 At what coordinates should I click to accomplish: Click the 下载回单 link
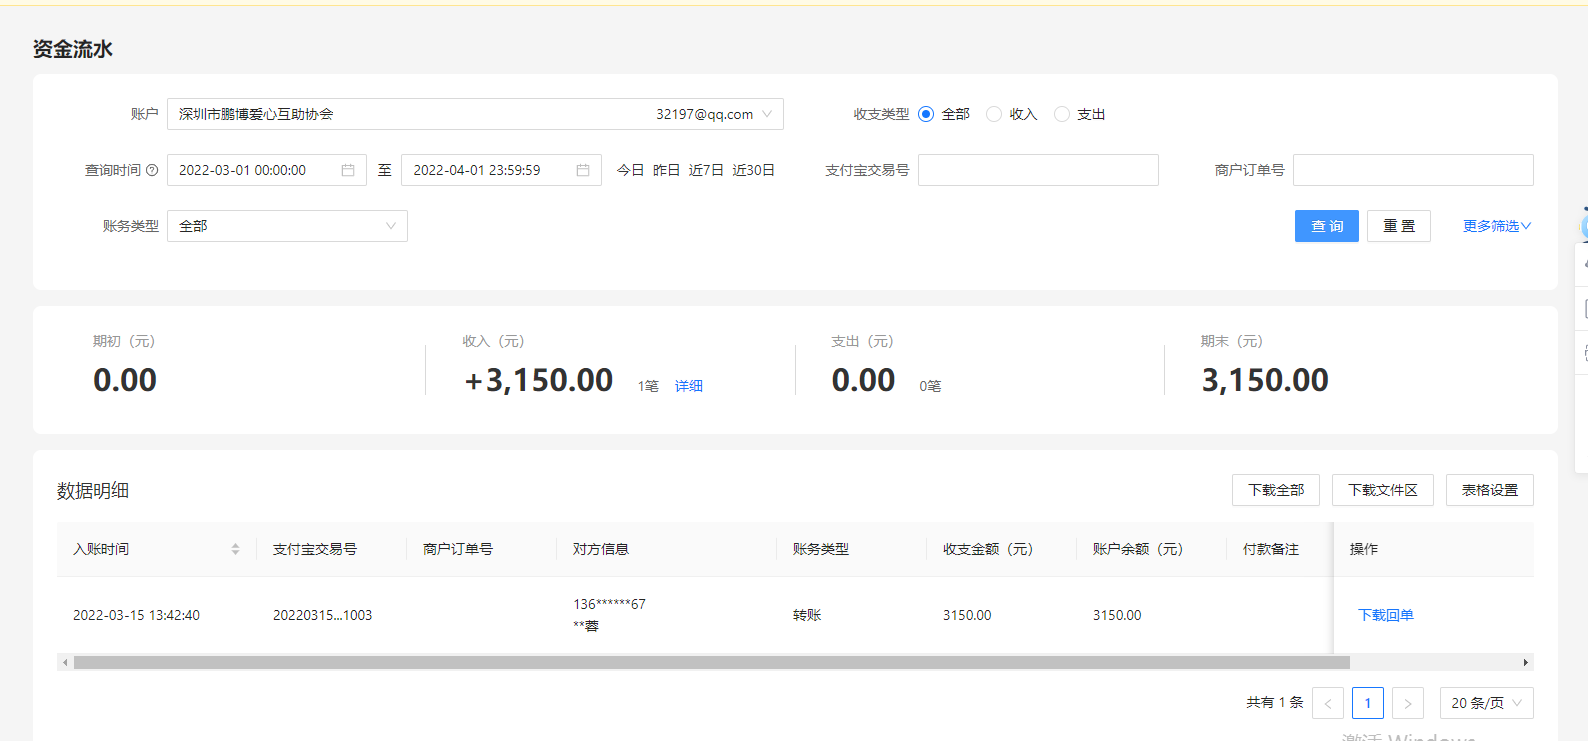click(x=1386, y=615)
